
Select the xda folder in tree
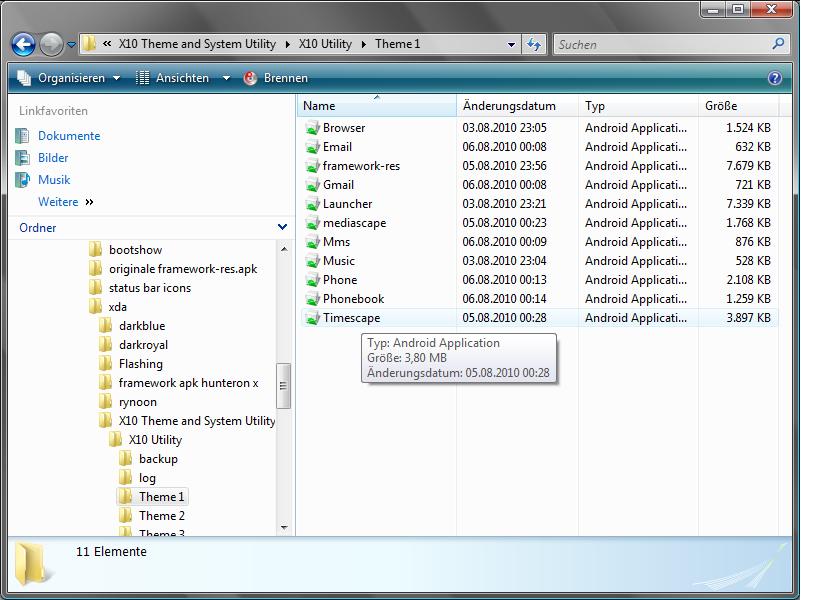click(x=117, y=307)
